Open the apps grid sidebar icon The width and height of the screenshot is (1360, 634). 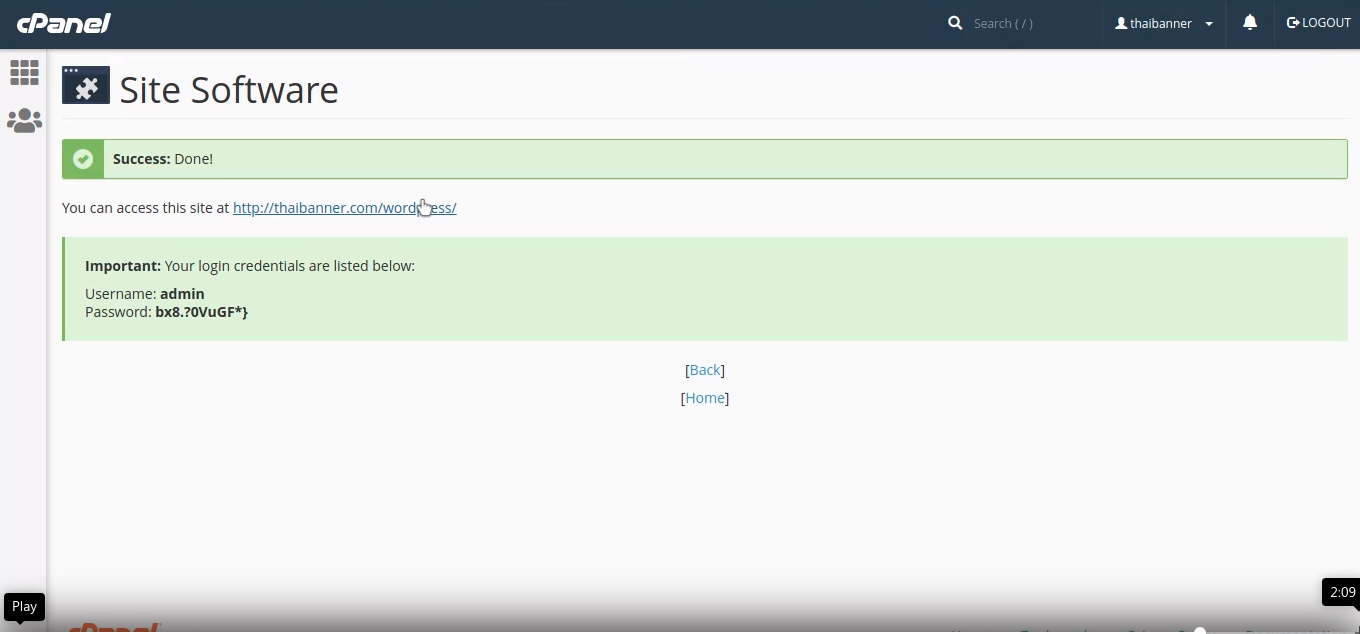(24, 72)
